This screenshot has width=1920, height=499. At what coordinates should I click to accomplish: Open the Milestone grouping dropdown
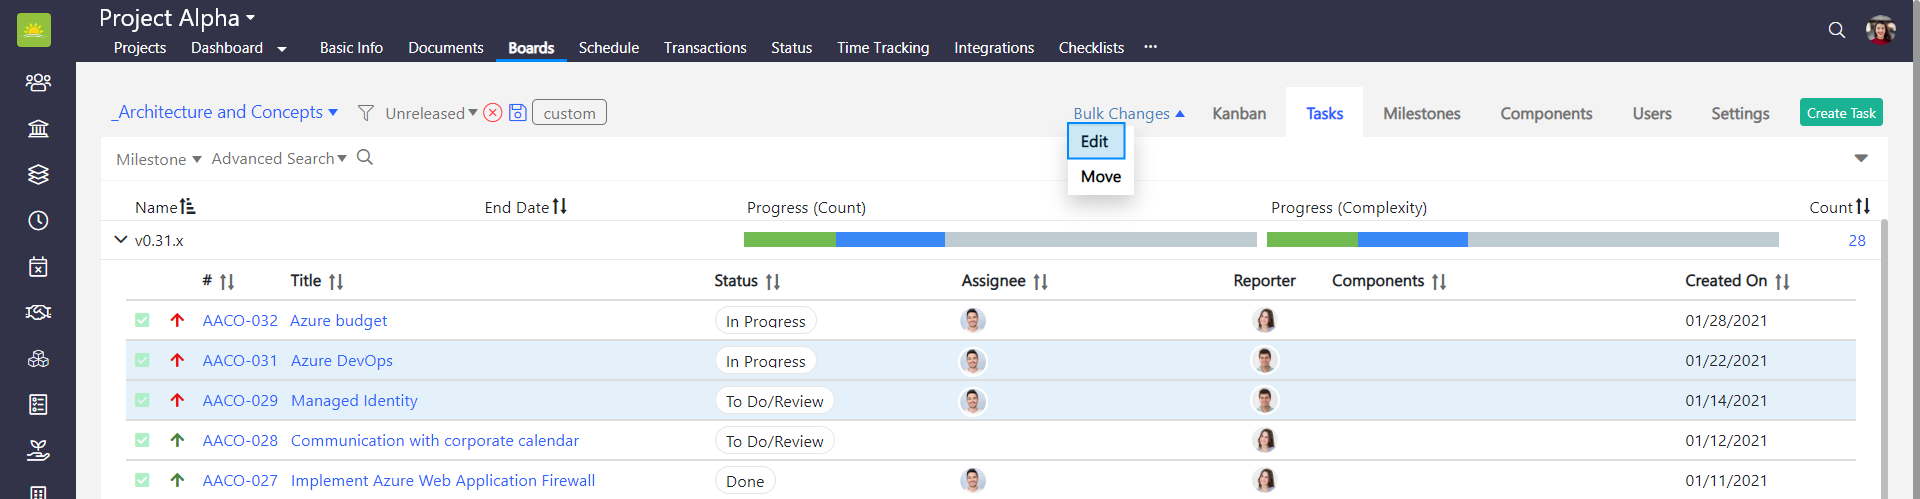pyautogui.click(x=158, y=159)
